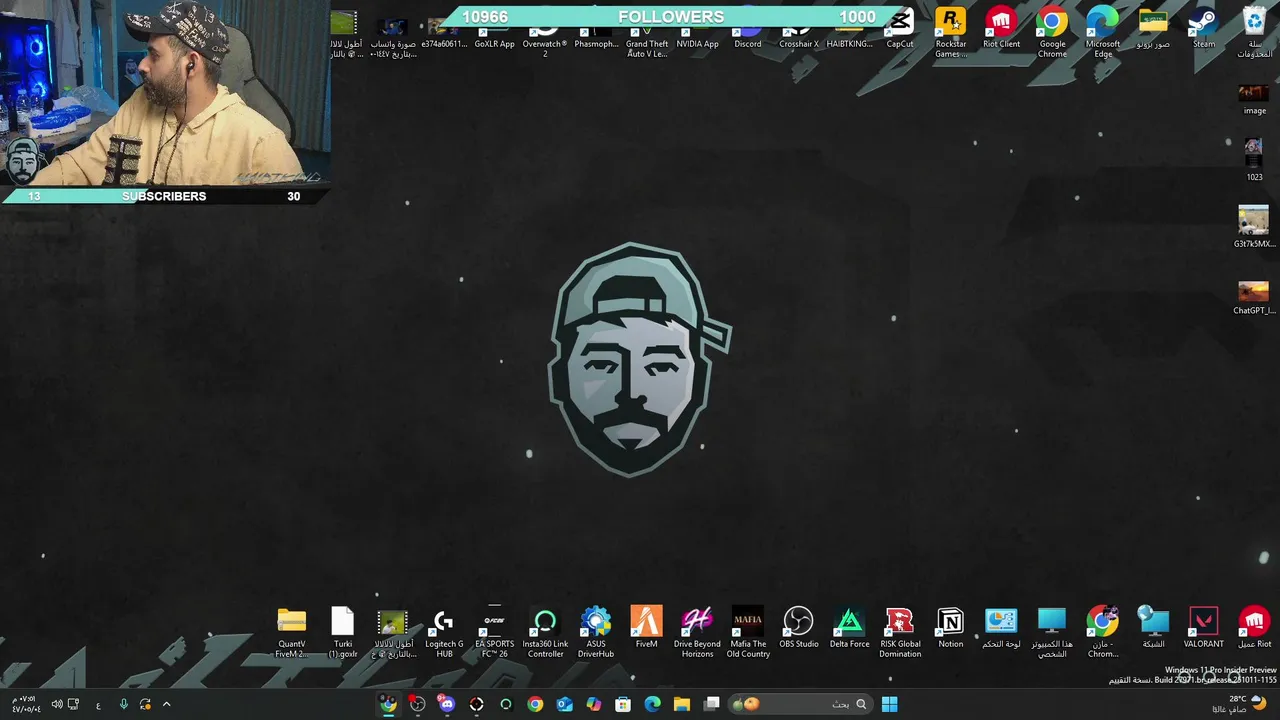Click the taskbar search box

(x=800, y=704)
